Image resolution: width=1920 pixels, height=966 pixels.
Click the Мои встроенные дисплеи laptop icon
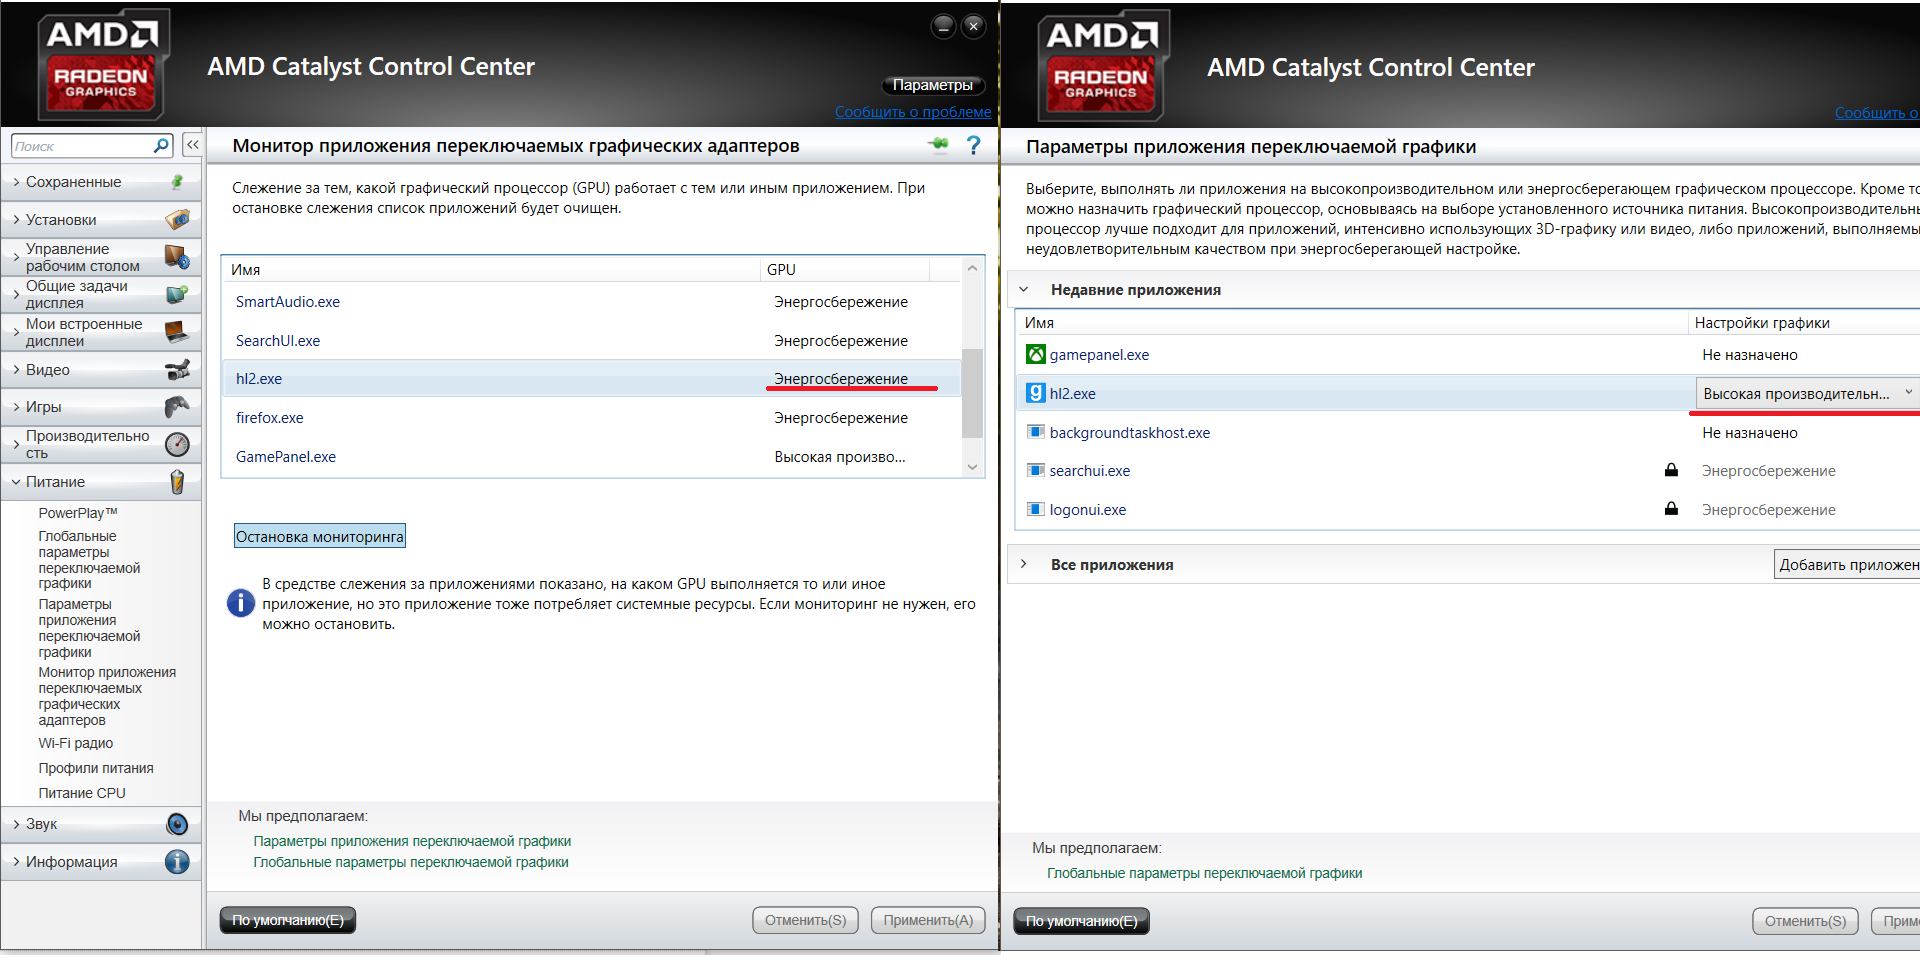click(x=177, y=331)
